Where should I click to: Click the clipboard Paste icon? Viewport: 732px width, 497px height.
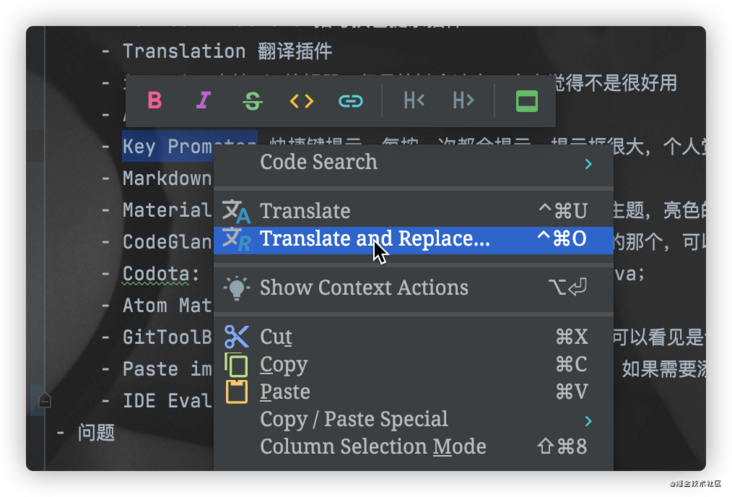click(236, 392)
